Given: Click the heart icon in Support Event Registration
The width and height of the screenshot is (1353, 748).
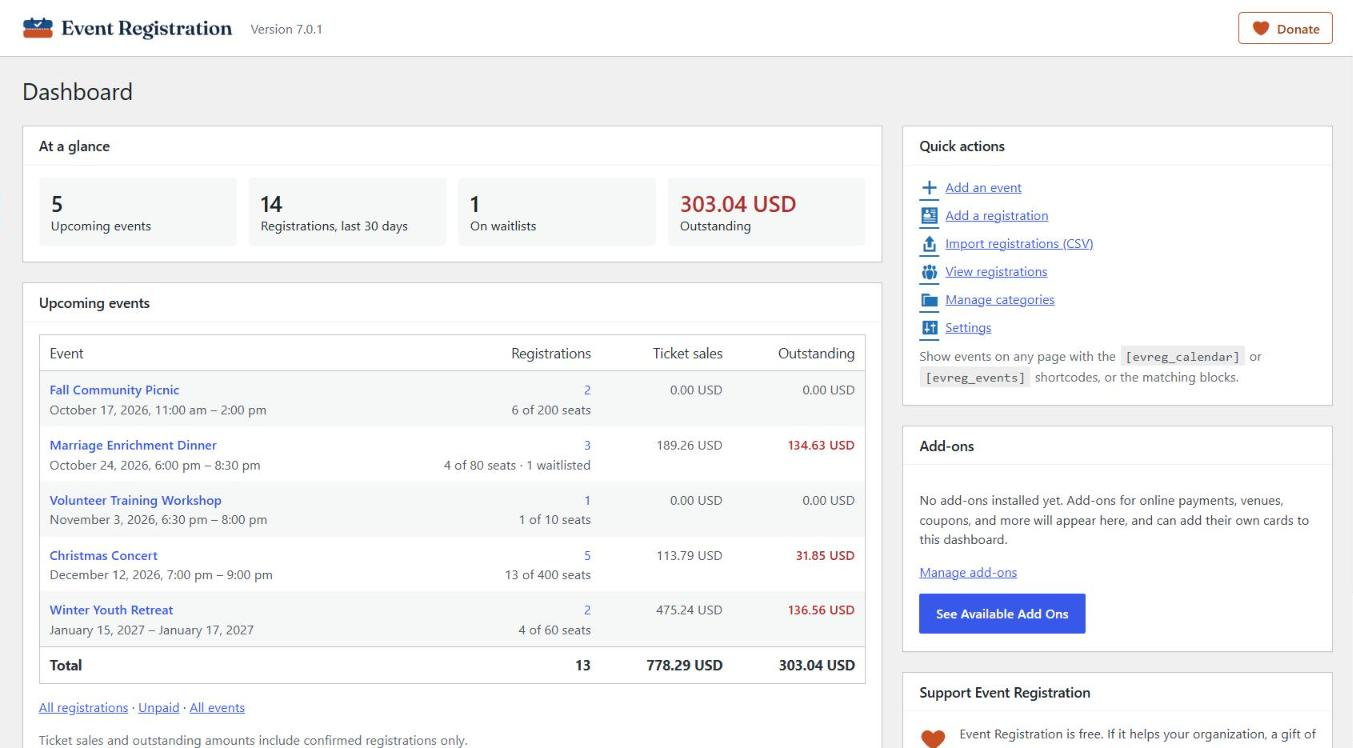Looking at the screenshot, I should point(932,739).
